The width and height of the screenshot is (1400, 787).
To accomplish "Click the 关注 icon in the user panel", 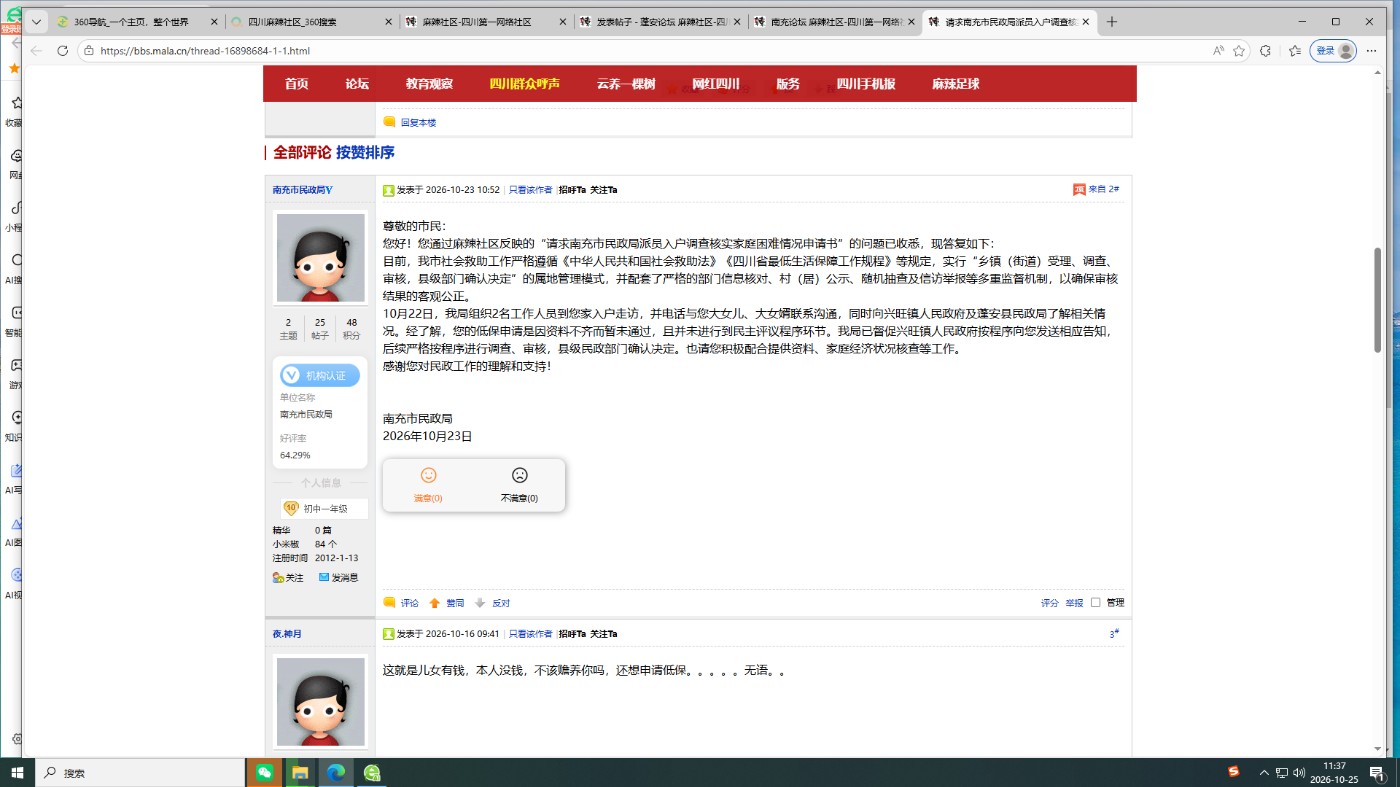I will pos(278,577).
